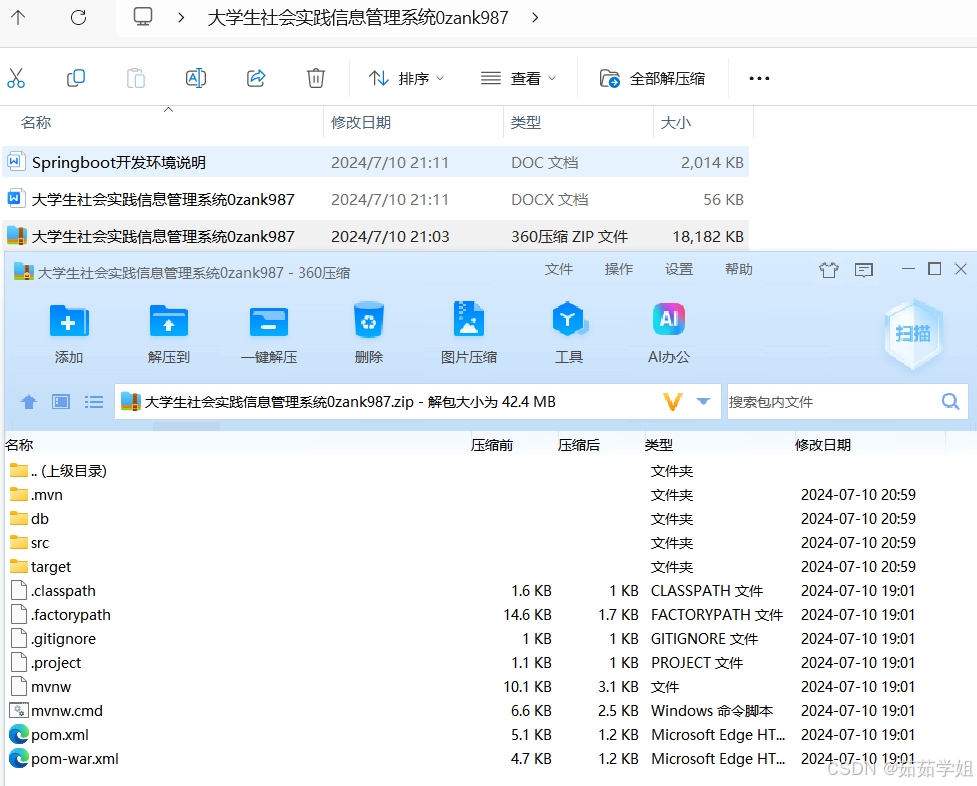Screen dimensions: 977x786
Task: Open the 操作 menu in 360压缩
Action: [619, 269]
